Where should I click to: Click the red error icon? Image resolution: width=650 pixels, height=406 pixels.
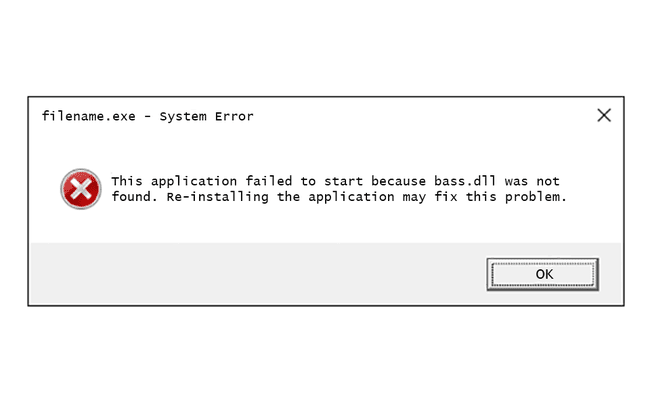pos(81,189)
